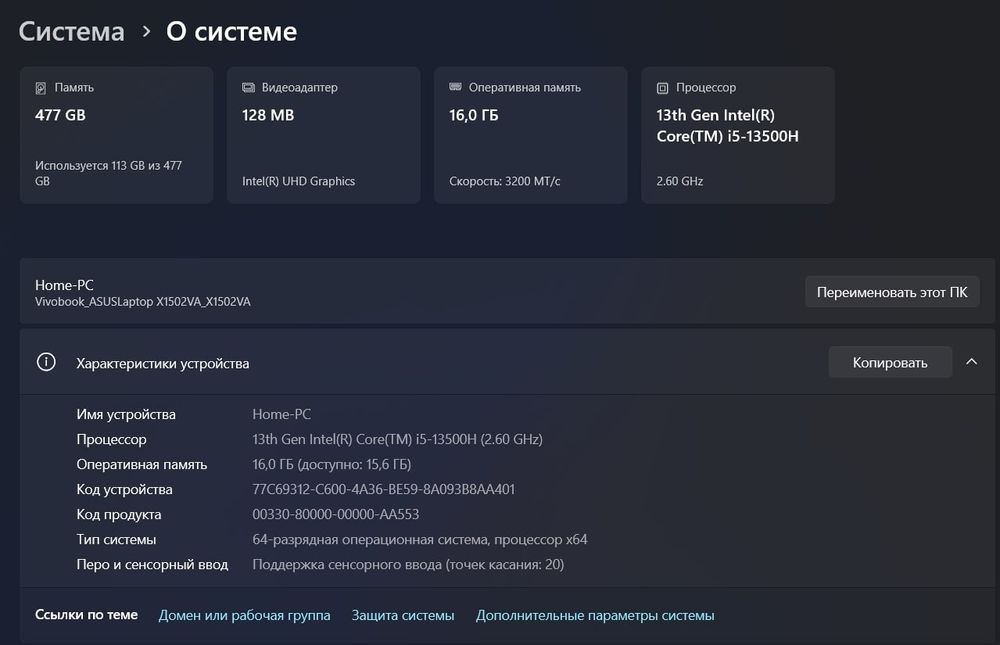Click the Характеристики устройства heading
This screenshot has height=645, width=1000.
[x=163, y=363]
